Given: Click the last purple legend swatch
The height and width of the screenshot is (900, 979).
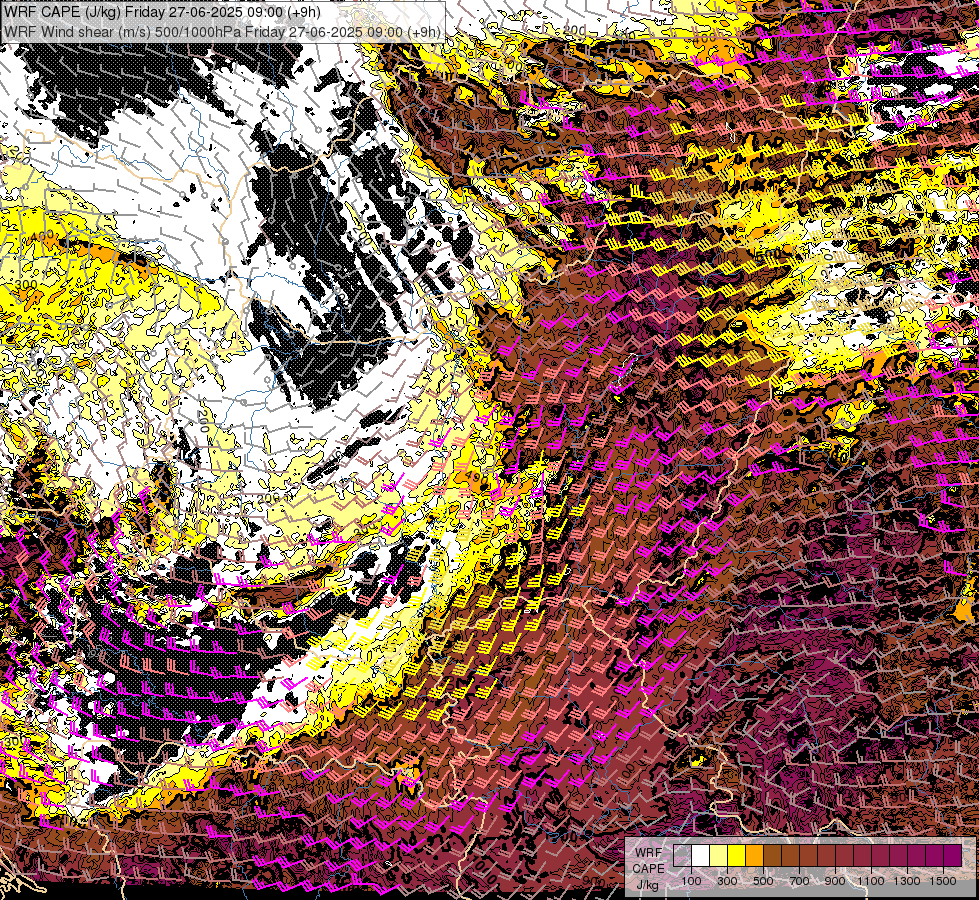Looking at the screenshot, I should 953,855.
